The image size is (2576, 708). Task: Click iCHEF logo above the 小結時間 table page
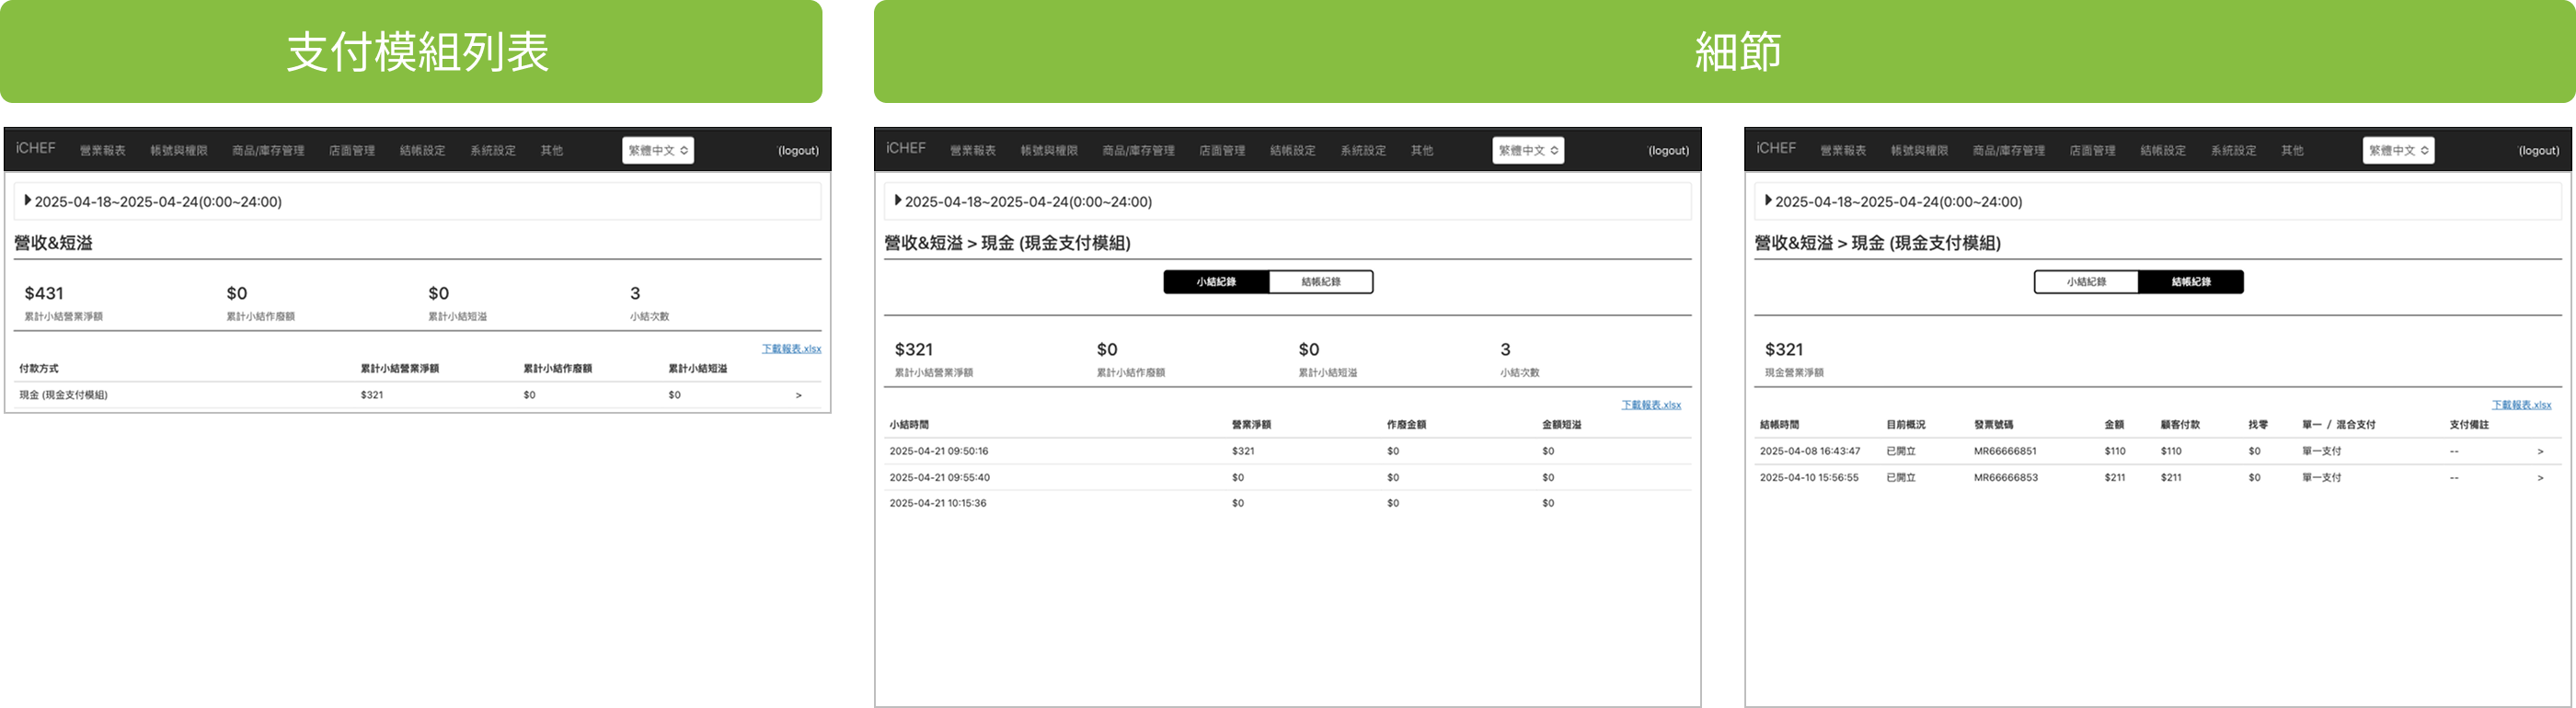coord(906,149)
